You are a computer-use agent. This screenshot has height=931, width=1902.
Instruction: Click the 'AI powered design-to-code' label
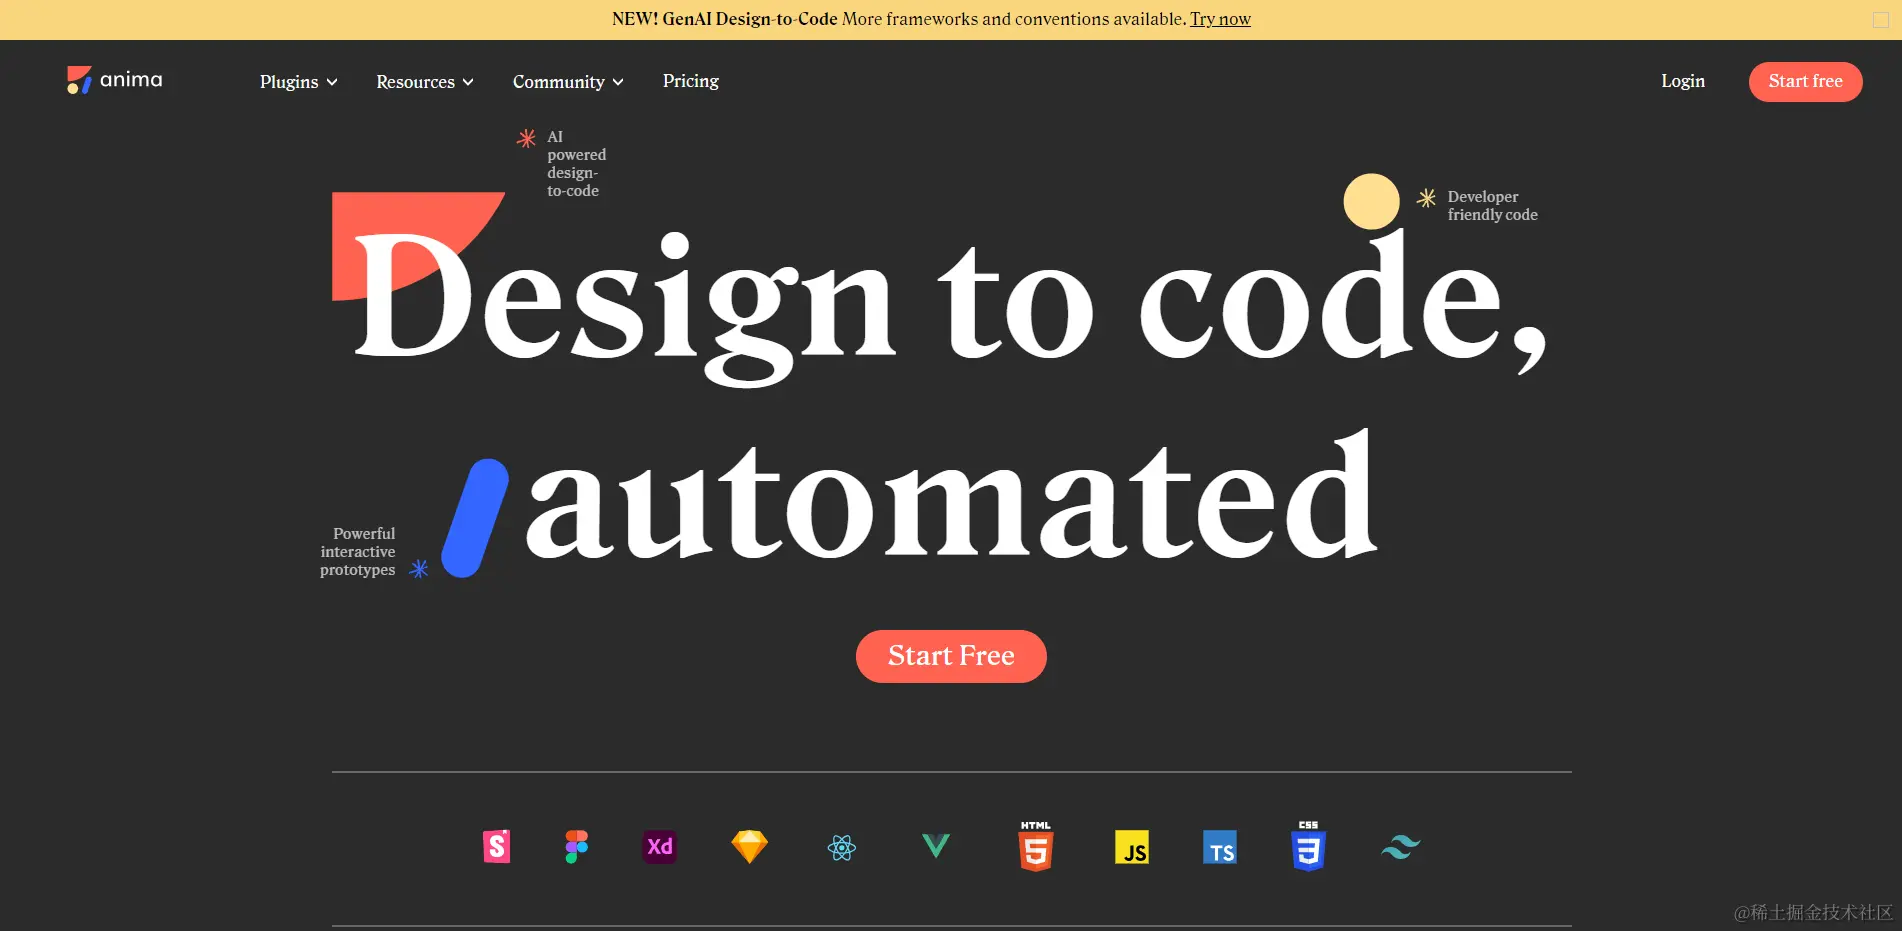click(576, 163)
